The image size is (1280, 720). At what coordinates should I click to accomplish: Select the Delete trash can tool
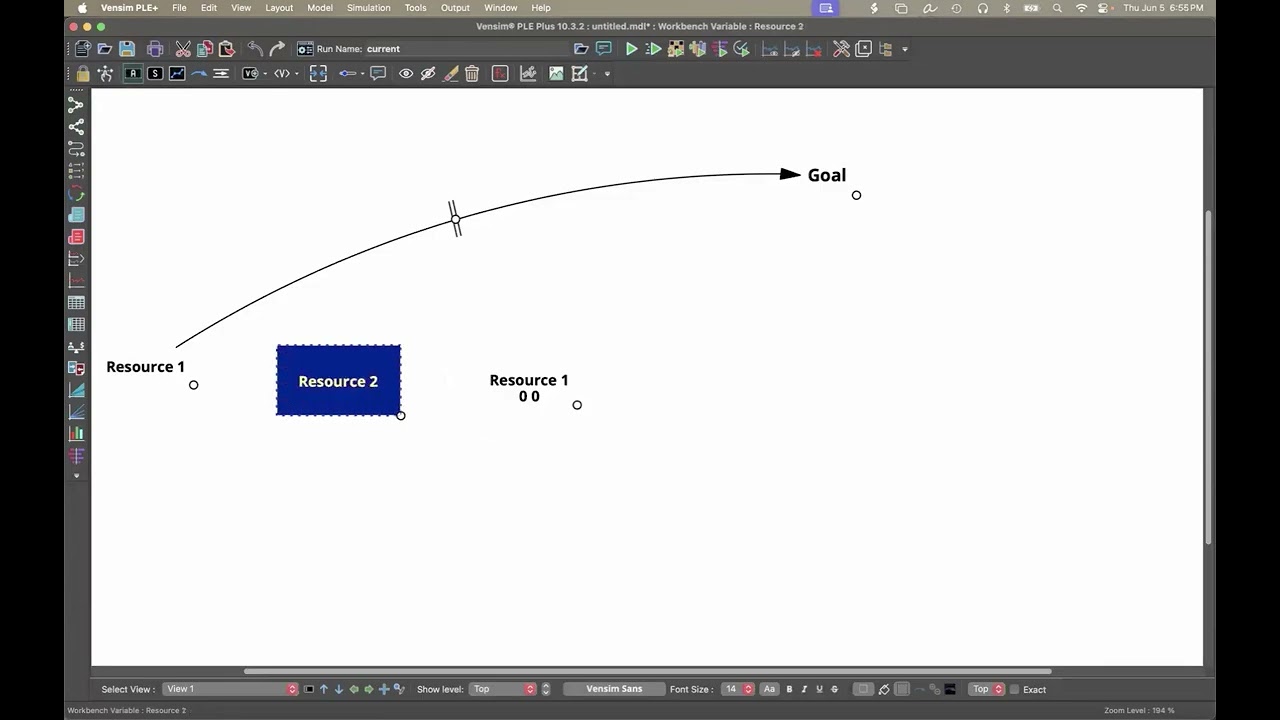point(472,73)
